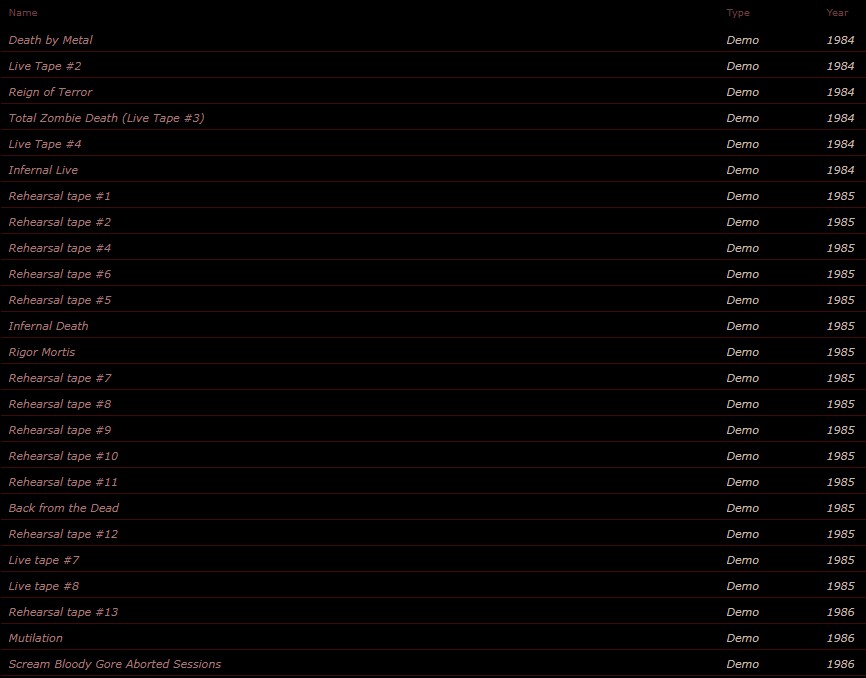The width and height of the screenshot is (866, 678).
Task: Open Rehearsal tape #10
Action: point(63,456)
